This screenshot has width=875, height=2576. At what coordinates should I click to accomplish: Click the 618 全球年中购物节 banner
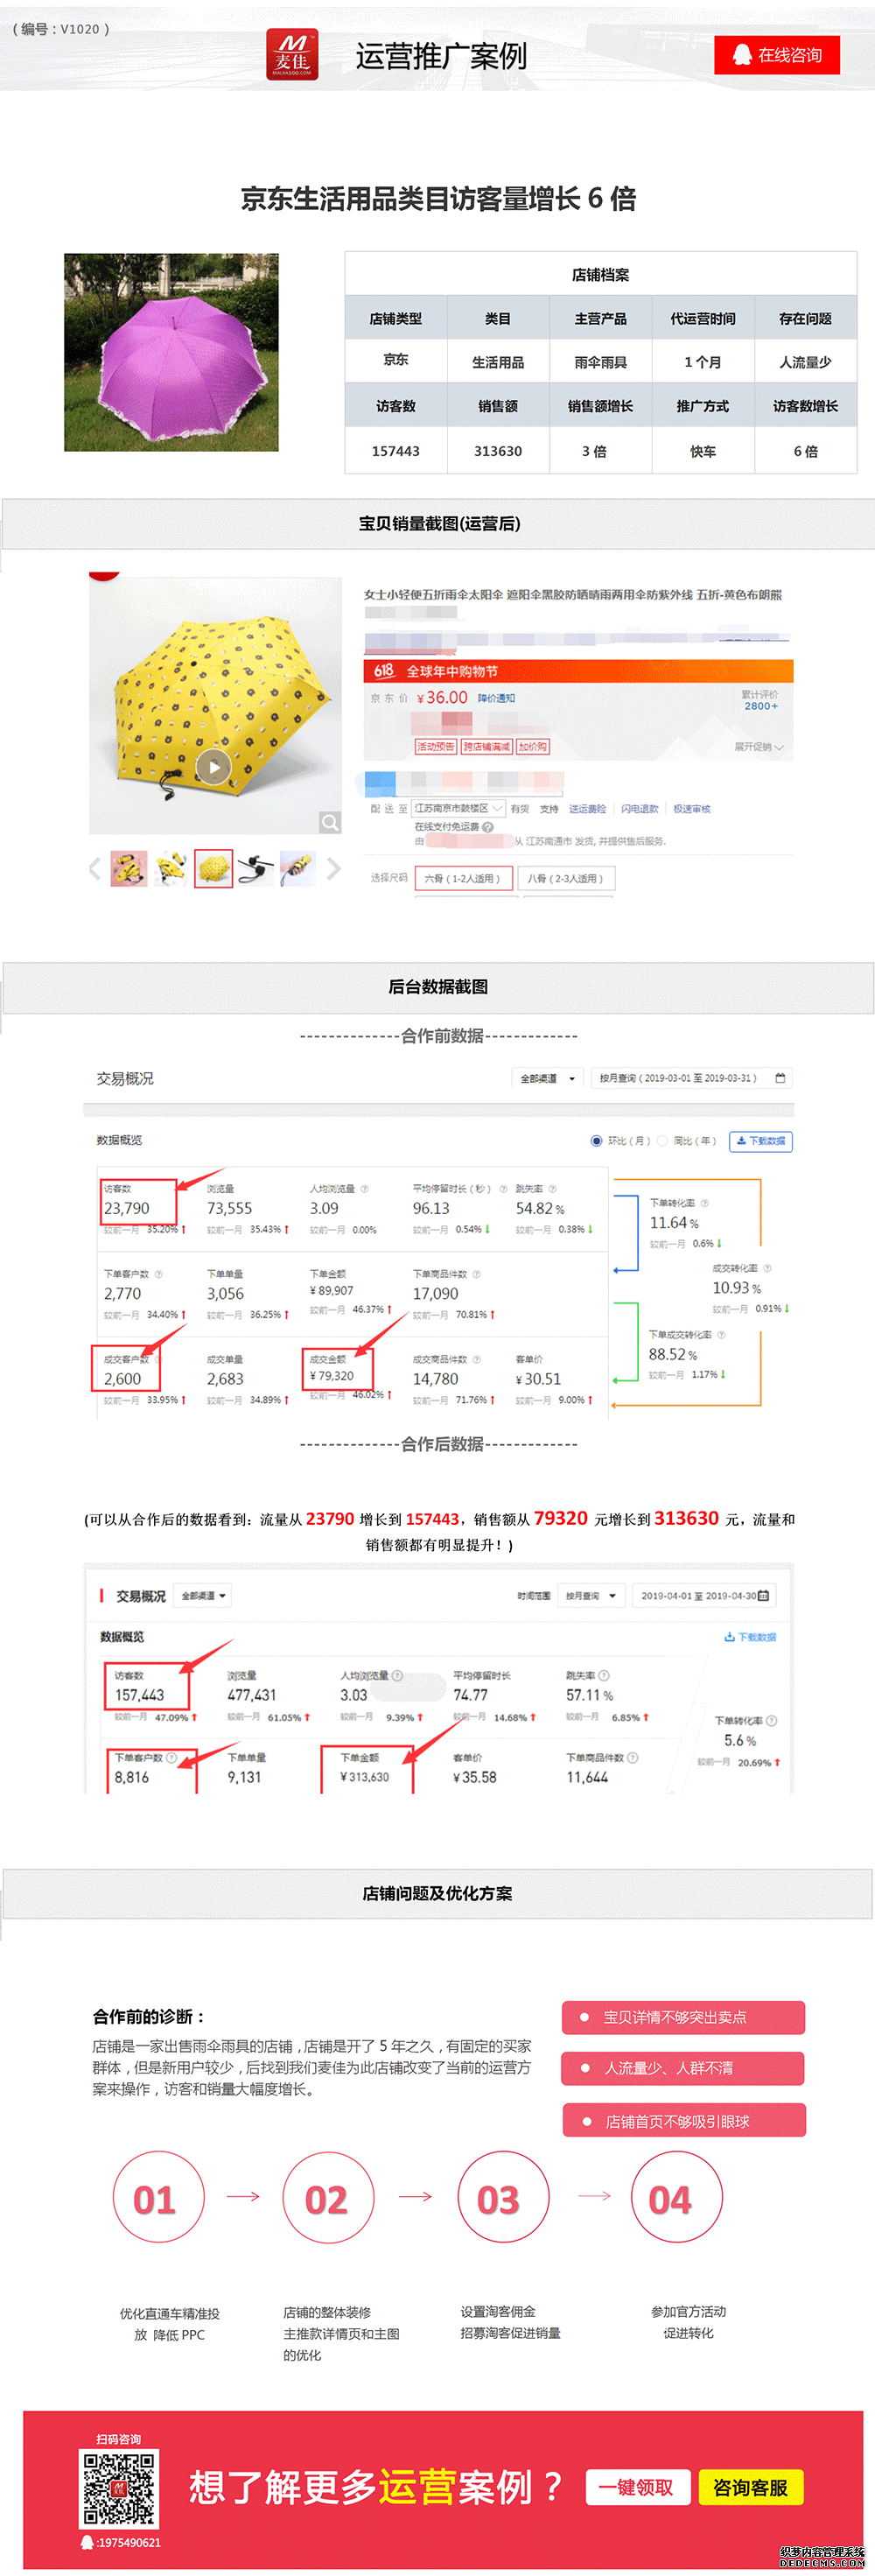coord(578,671)
